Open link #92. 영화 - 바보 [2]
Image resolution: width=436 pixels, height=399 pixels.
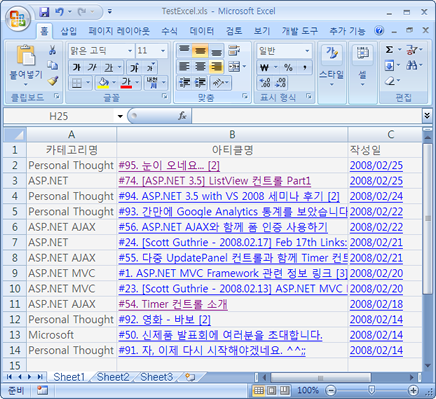click(164, 320)
